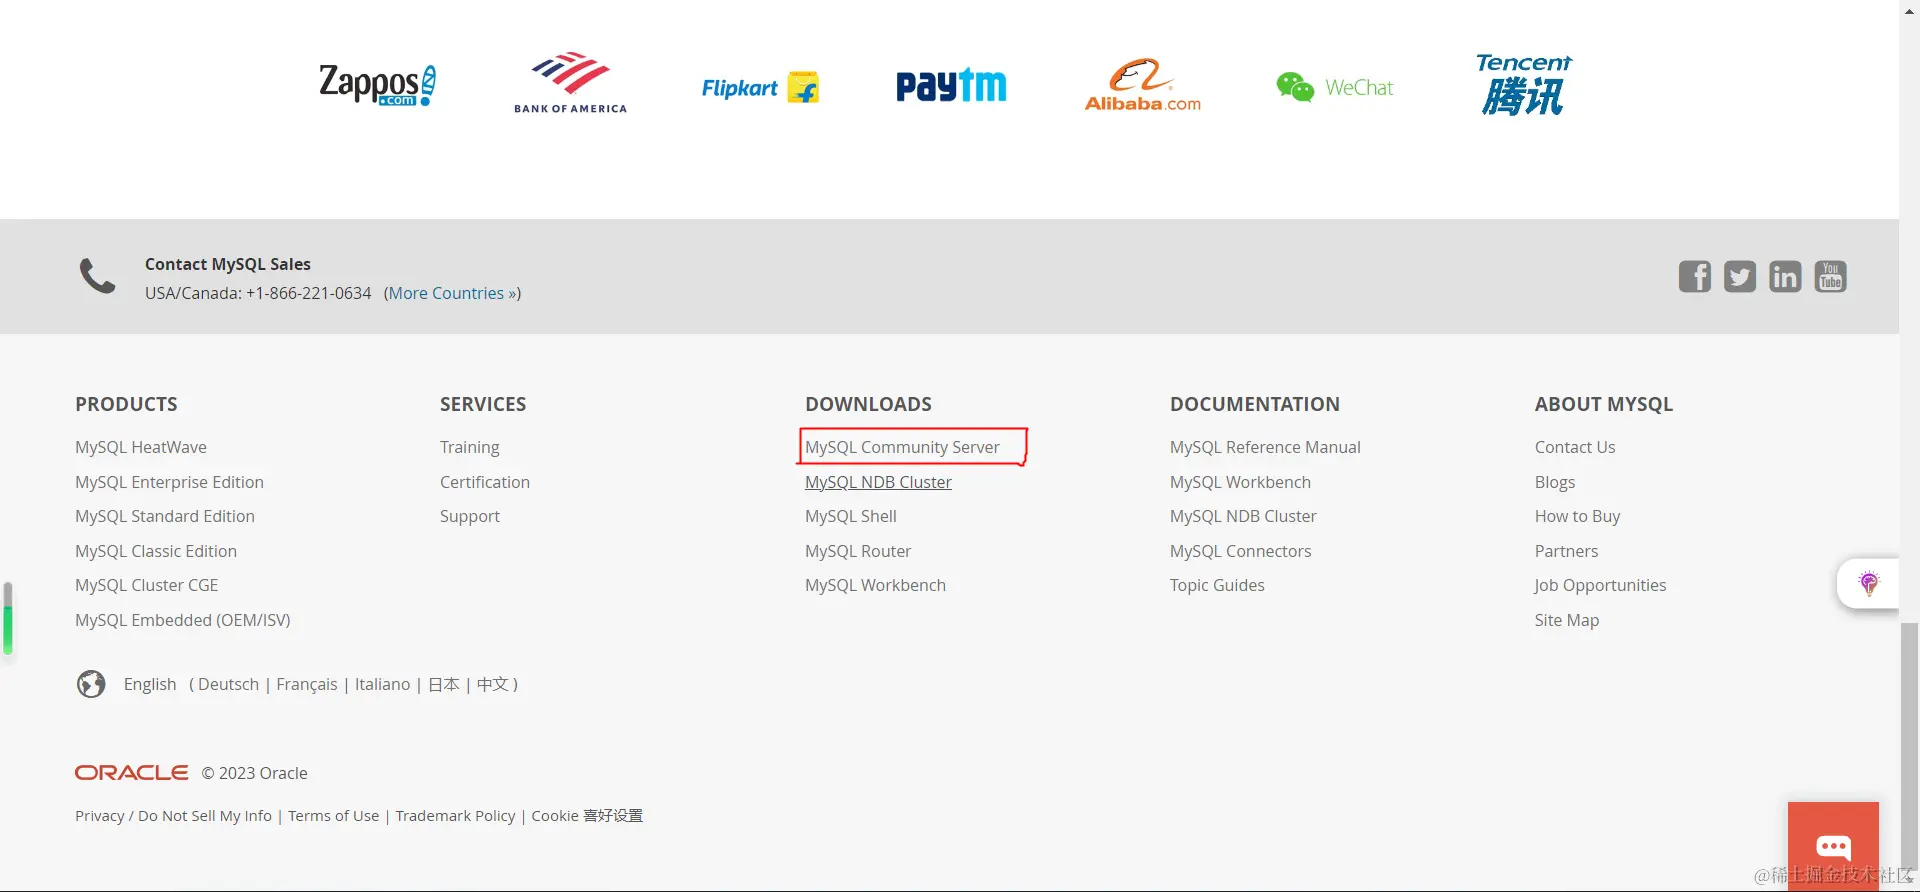This screenshot has height=892, width=1920.
Task: Open the Twitter social icon
Action: click(x=1740, y=276)
